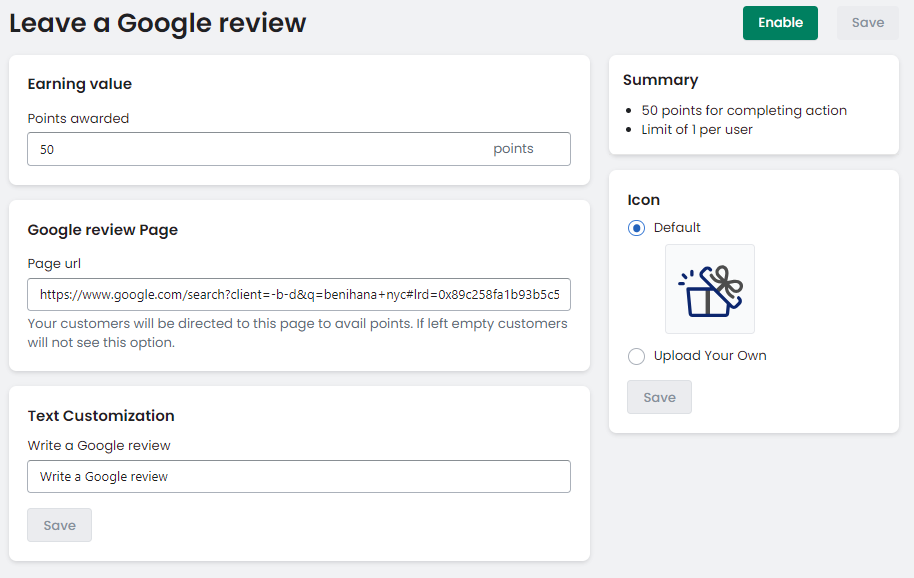This screenshot has height=578, width=914.
Task: Click the Page url text field
Action: [298, 295]
